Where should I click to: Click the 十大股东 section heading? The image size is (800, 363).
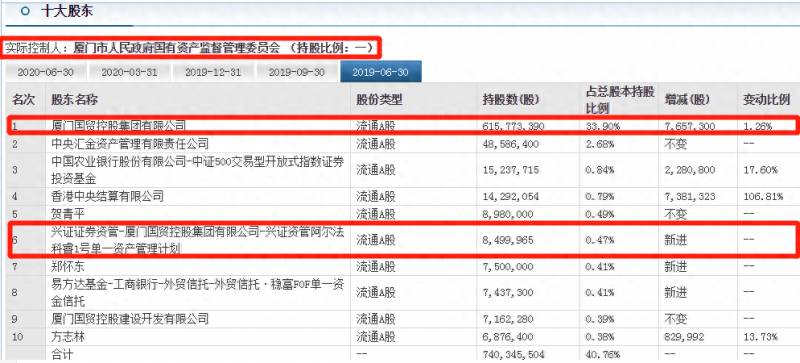click(67, 11)
